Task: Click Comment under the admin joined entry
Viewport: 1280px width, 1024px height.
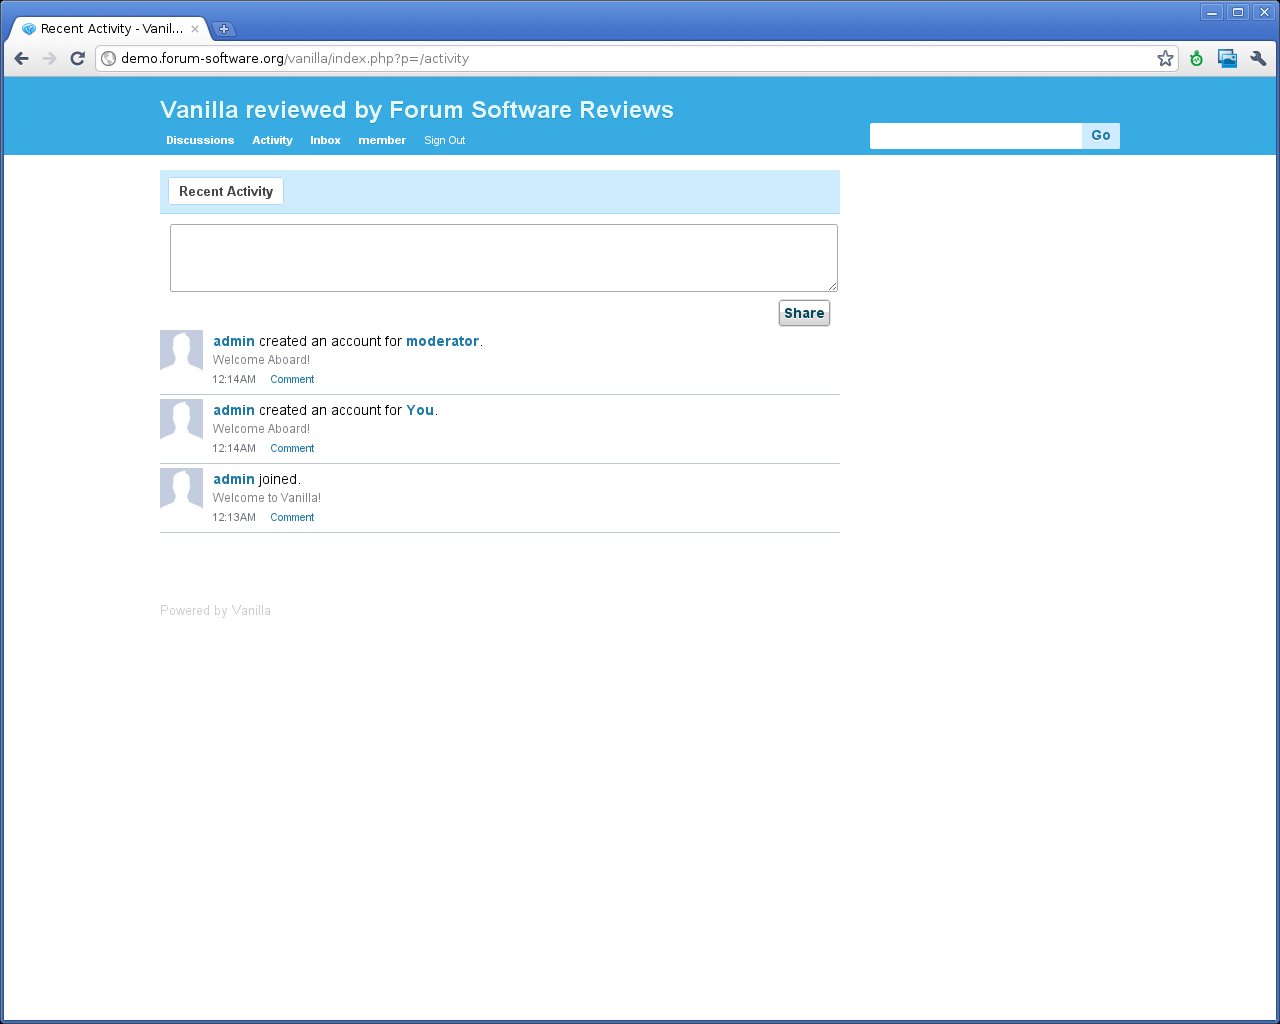Action: coord(292,517)
